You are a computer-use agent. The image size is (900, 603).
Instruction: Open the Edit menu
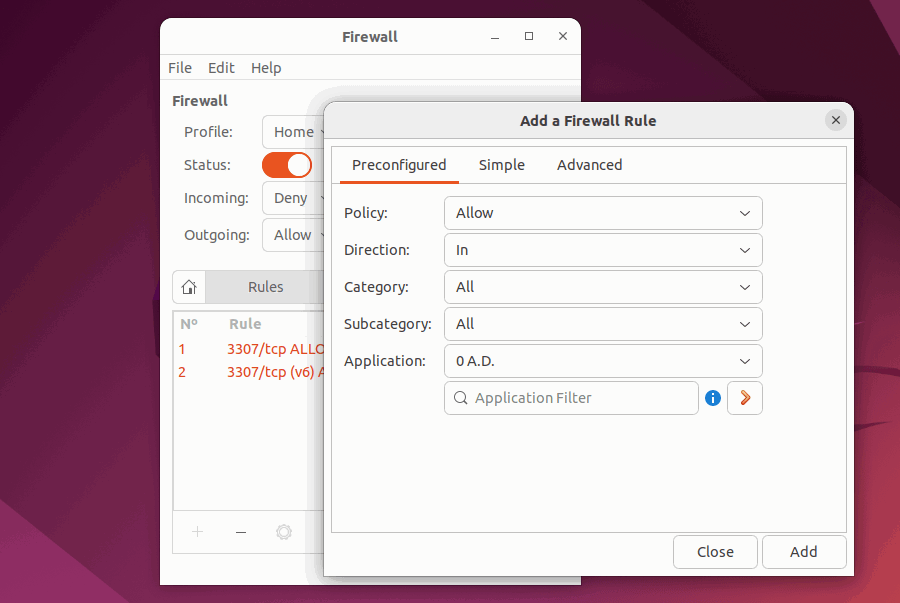[x=221, y=68]
